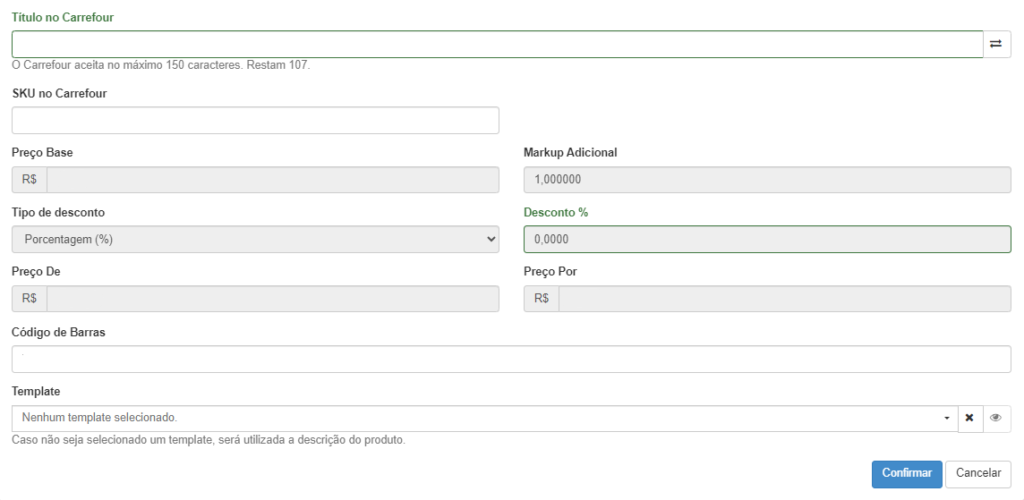Click the Preço Por value field
Screen dimensions: 1024x500
(785, 299)
